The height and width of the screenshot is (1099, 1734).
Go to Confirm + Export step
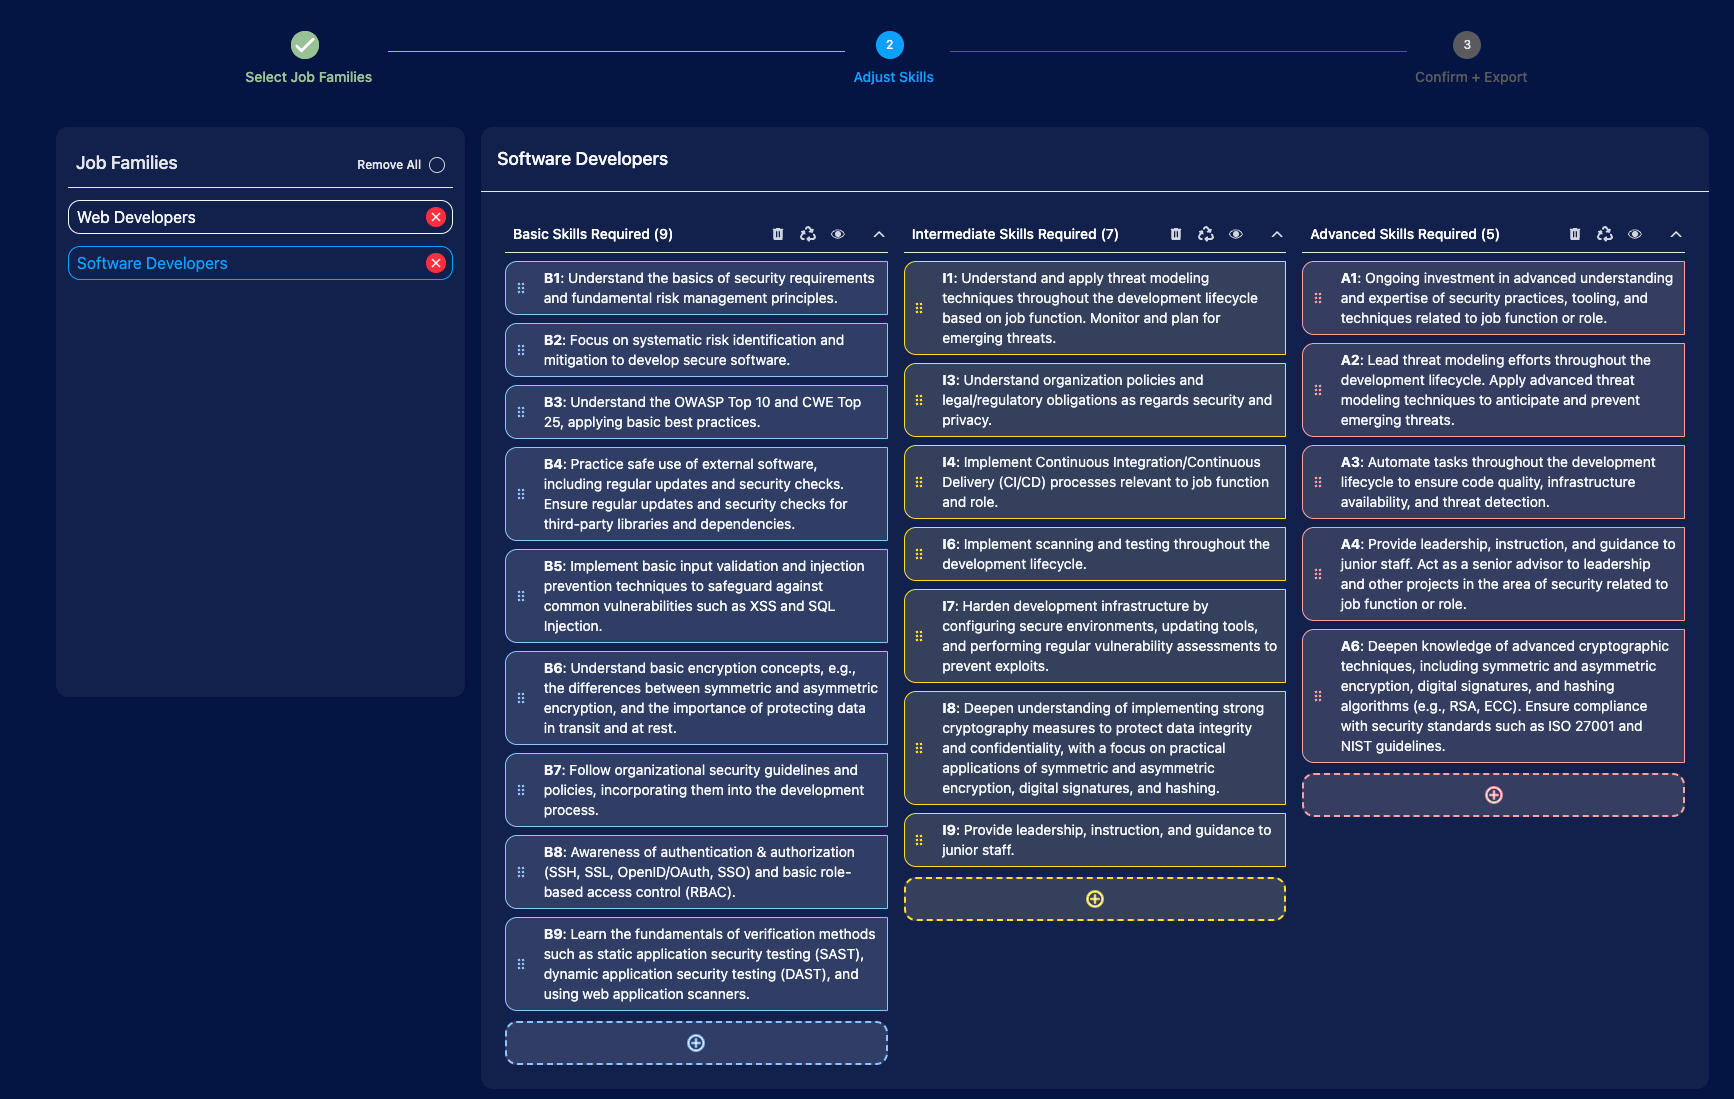1467,45
